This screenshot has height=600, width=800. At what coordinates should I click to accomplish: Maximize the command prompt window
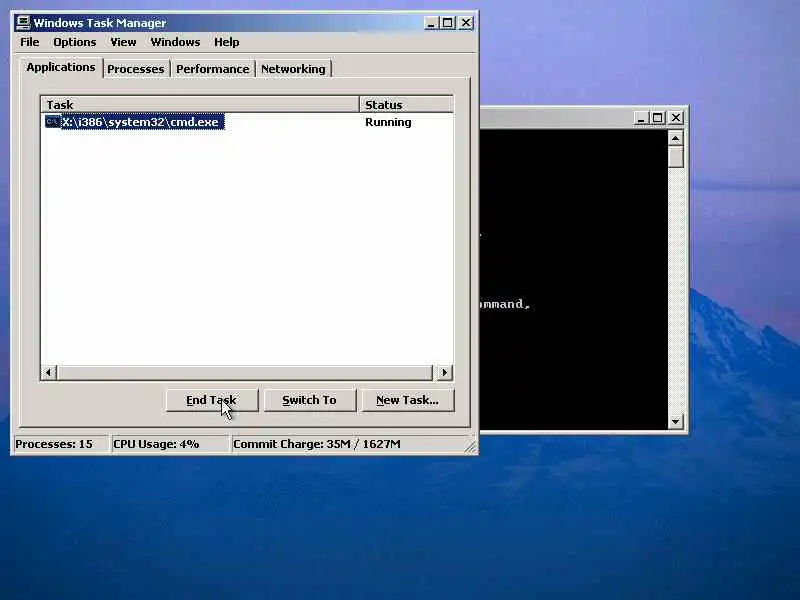pyautogui.click(x=657, y=118)
